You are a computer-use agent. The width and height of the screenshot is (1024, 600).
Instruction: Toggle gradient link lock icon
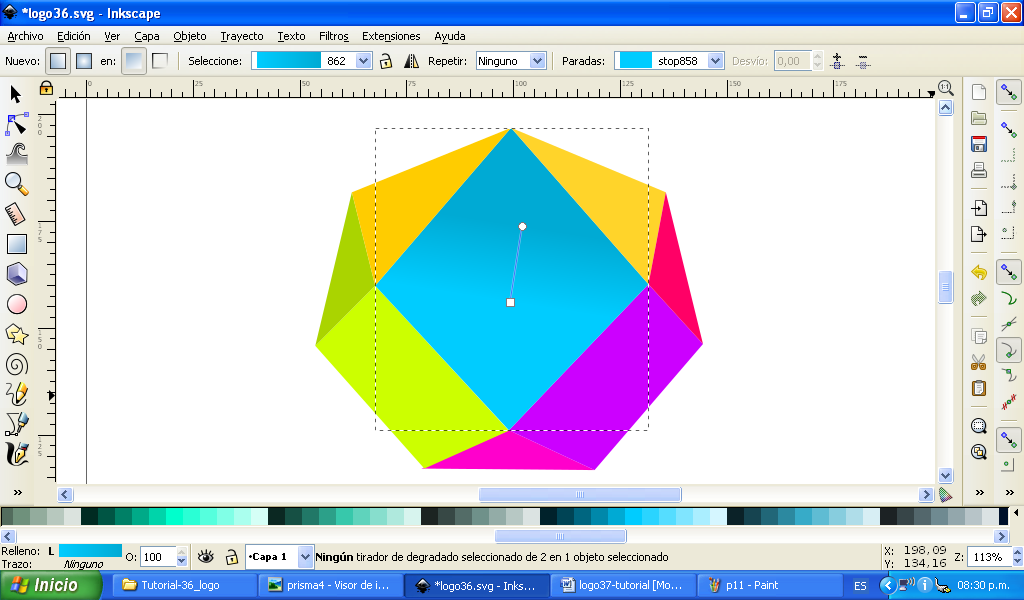386,61
